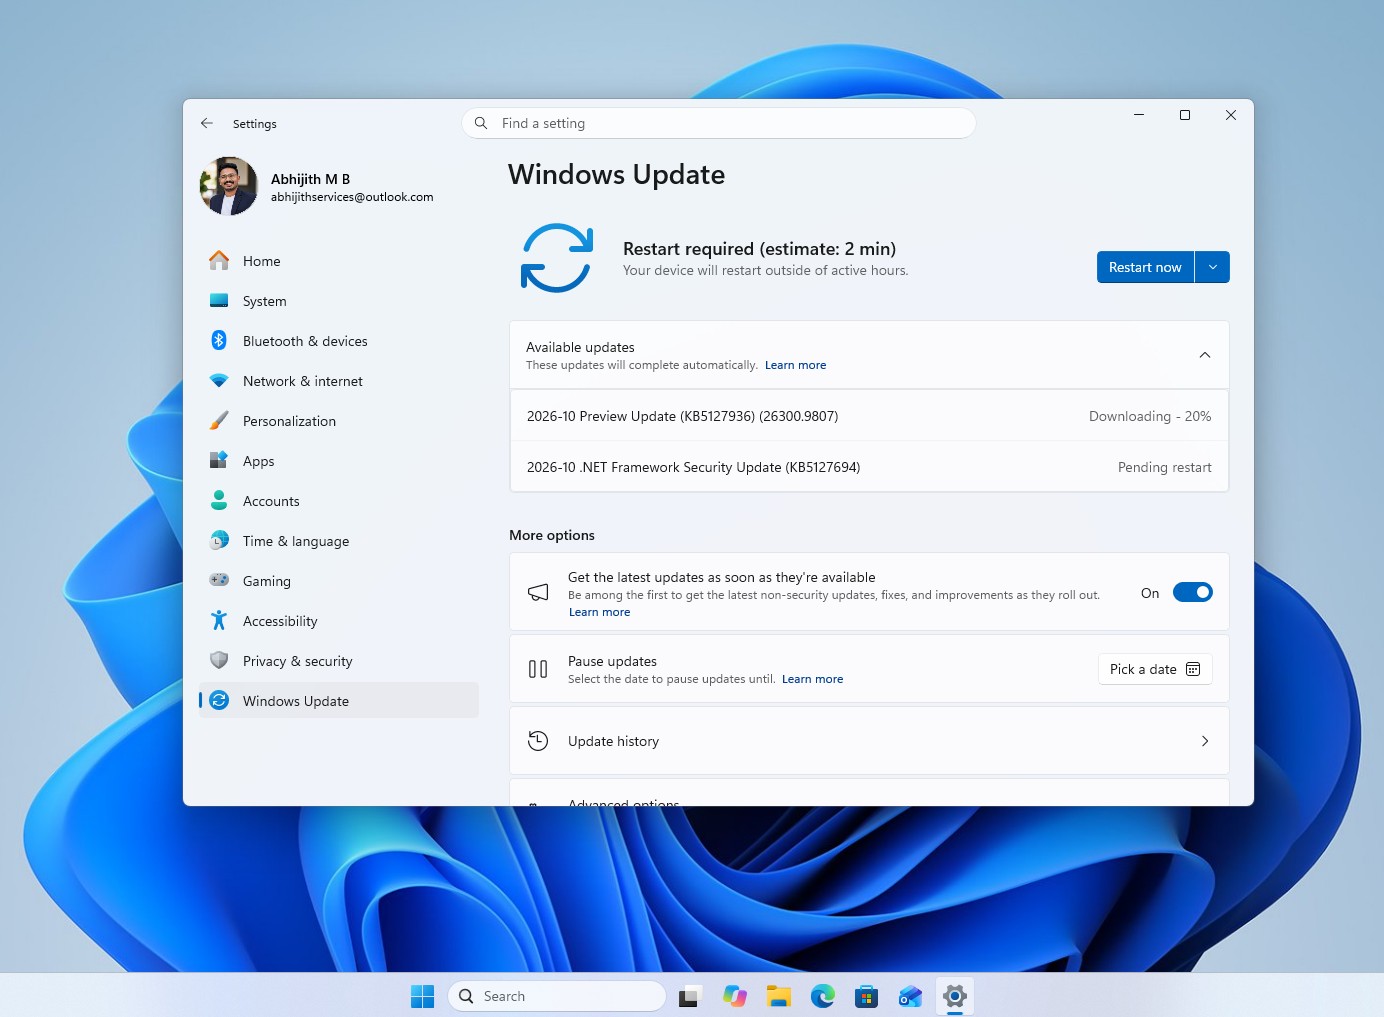Click the Time & language globe icon
Viewport: 1384px width, 1017px height.
pyautogui.click(x=219, y=541)
